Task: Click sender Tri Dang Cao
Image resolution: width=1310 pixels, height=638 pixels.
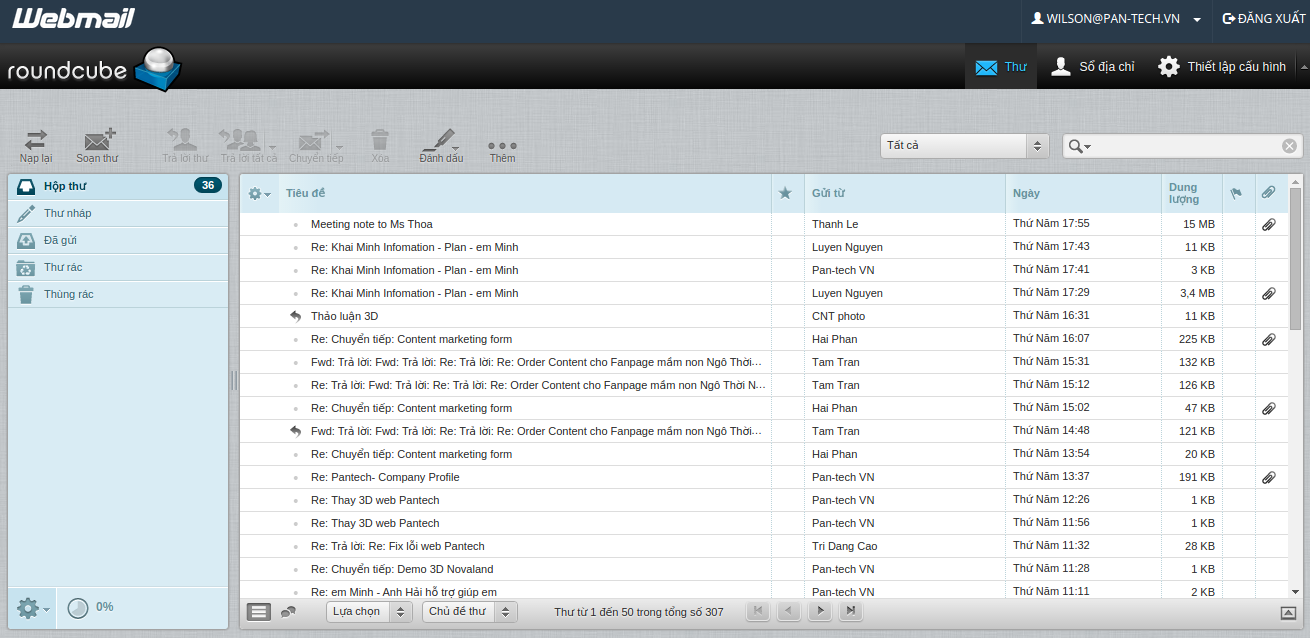Action: [843, 546]
